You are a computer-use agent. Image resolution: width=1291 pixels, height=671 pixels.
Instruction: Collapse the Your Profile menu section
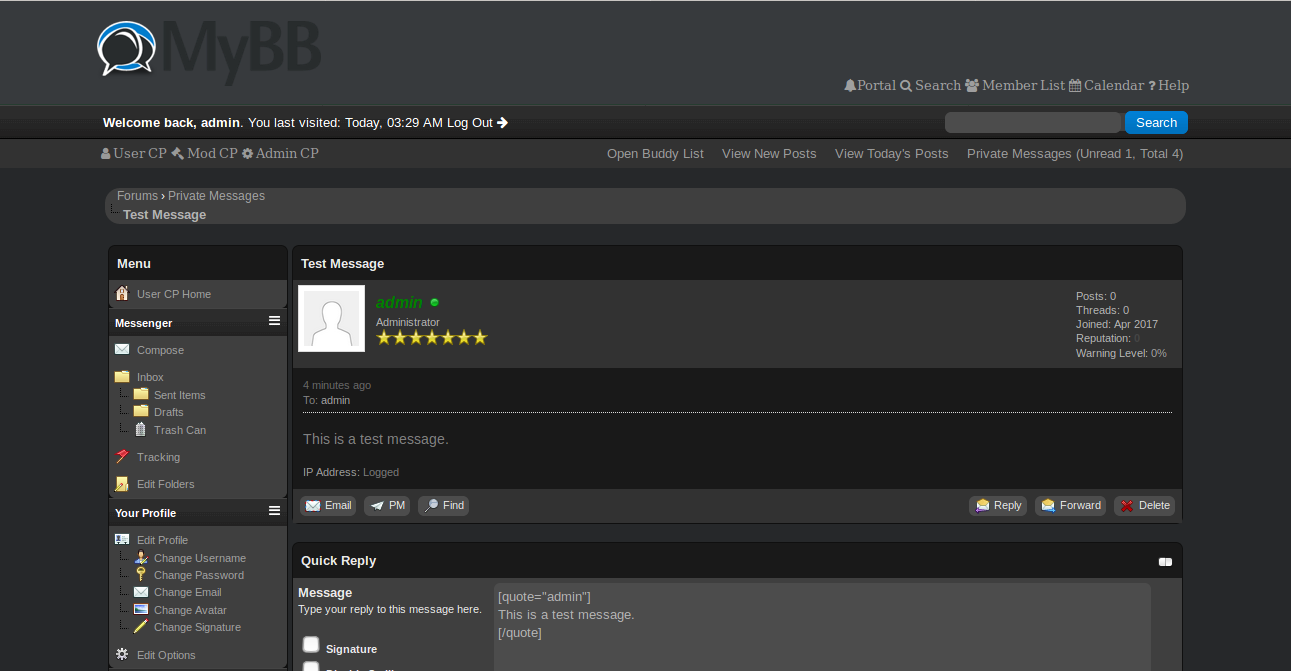[274, 511]
